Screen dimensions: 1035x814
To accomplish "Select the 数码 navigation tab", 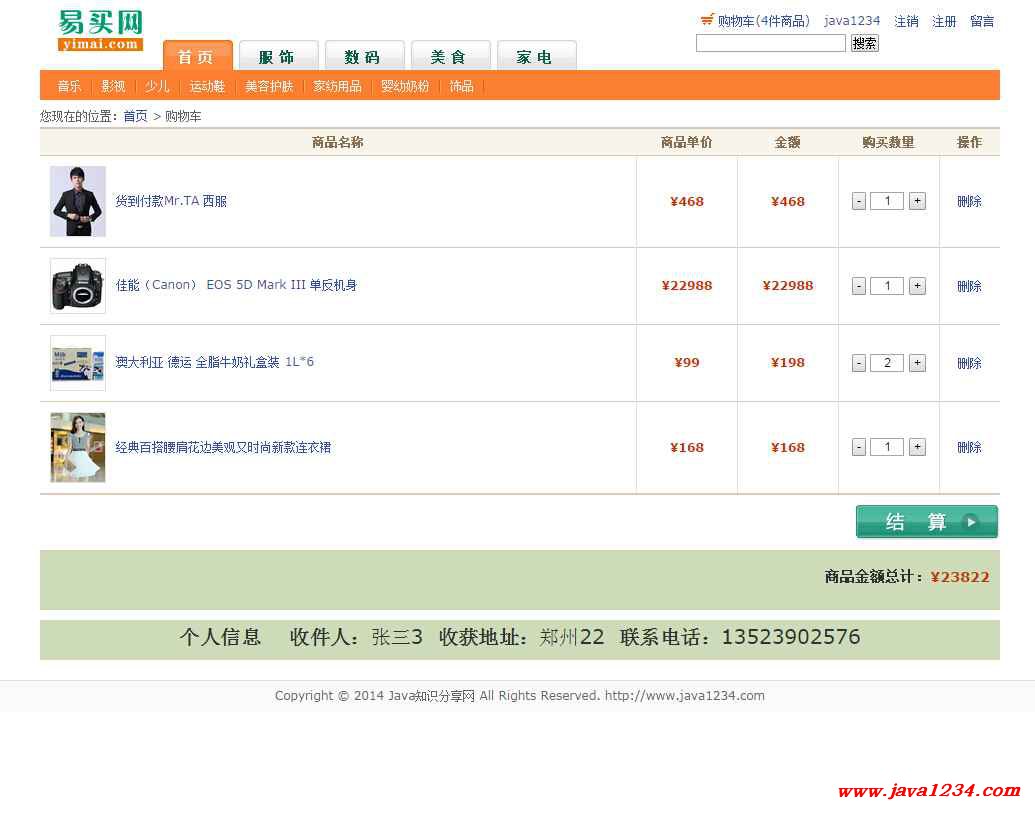I will 362,57.
